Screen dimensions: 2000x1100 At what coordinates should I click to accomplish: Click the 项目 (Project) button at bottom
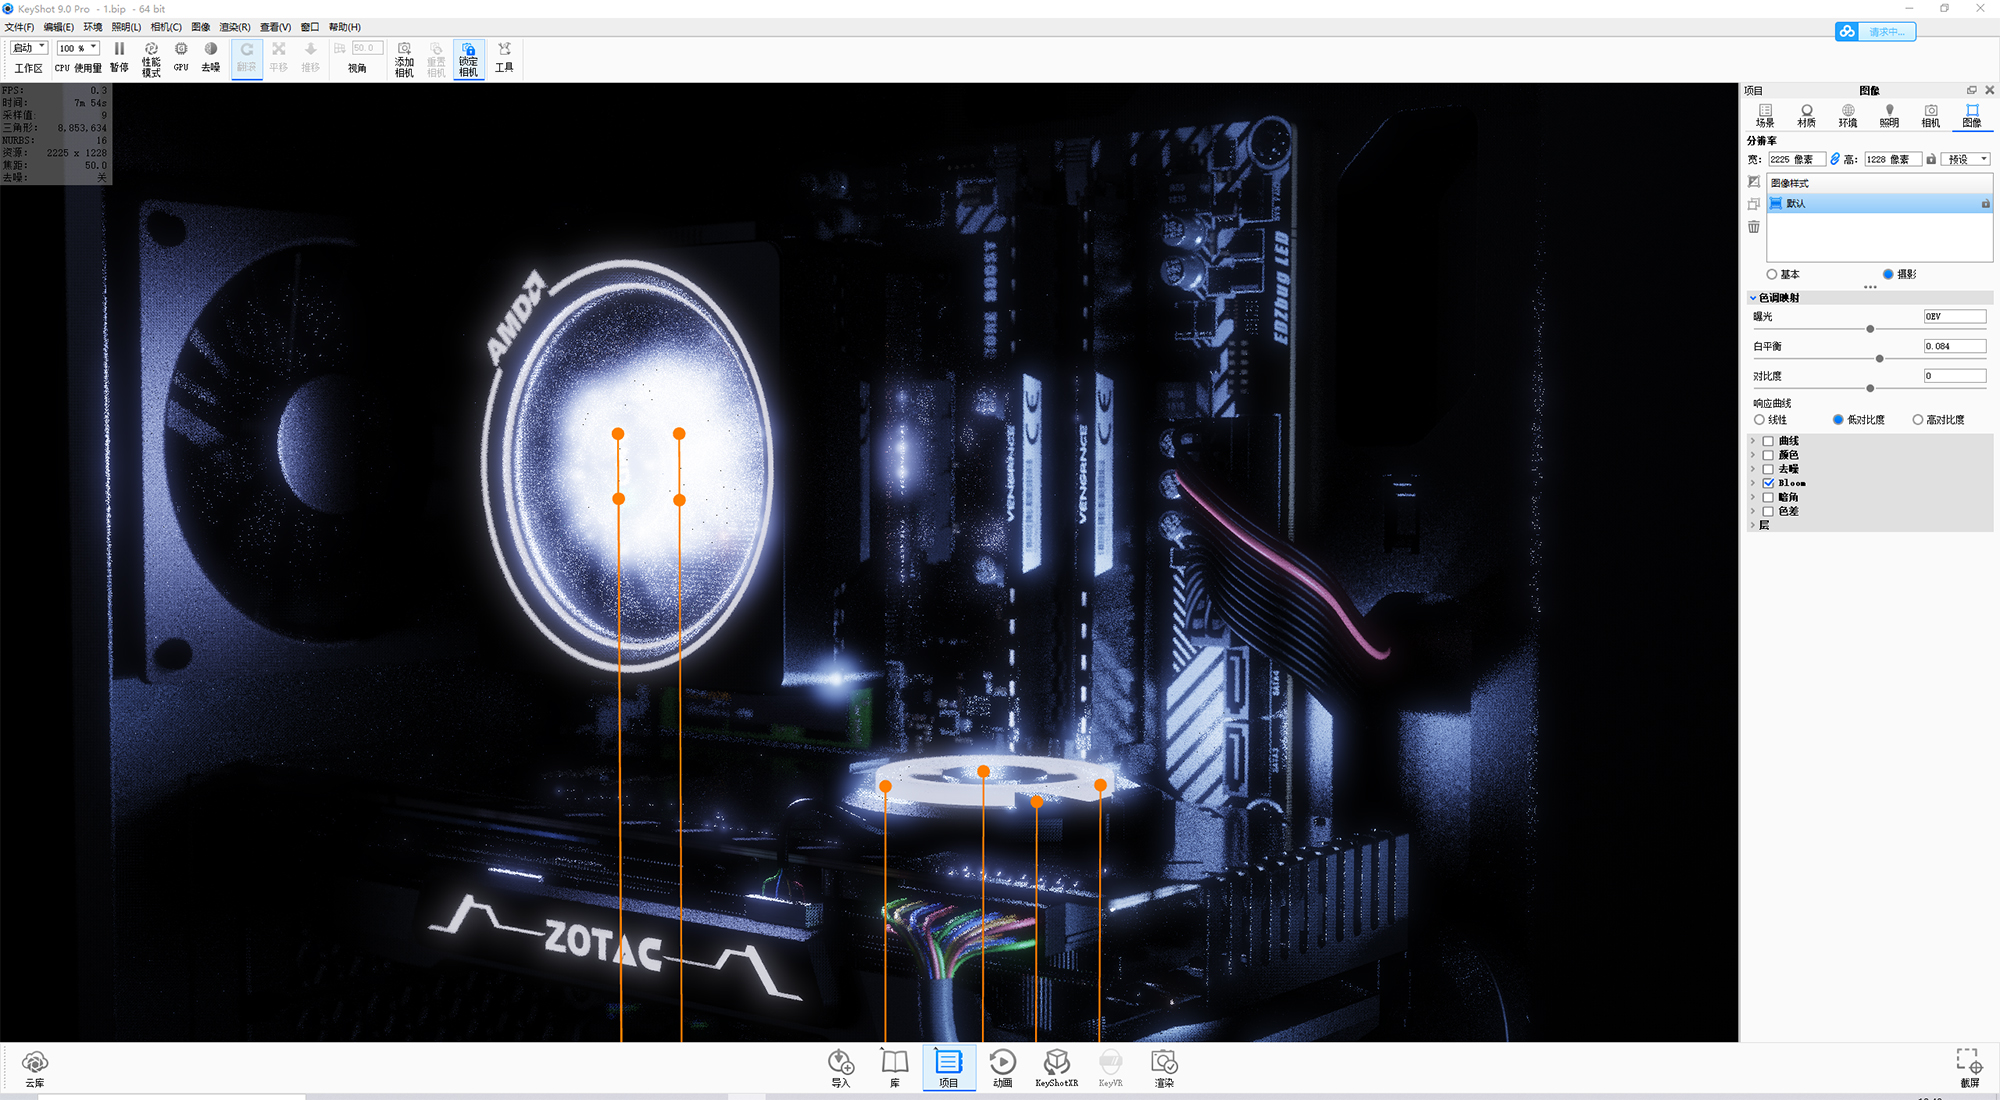pyautogui.click(x=948, y=1067)
